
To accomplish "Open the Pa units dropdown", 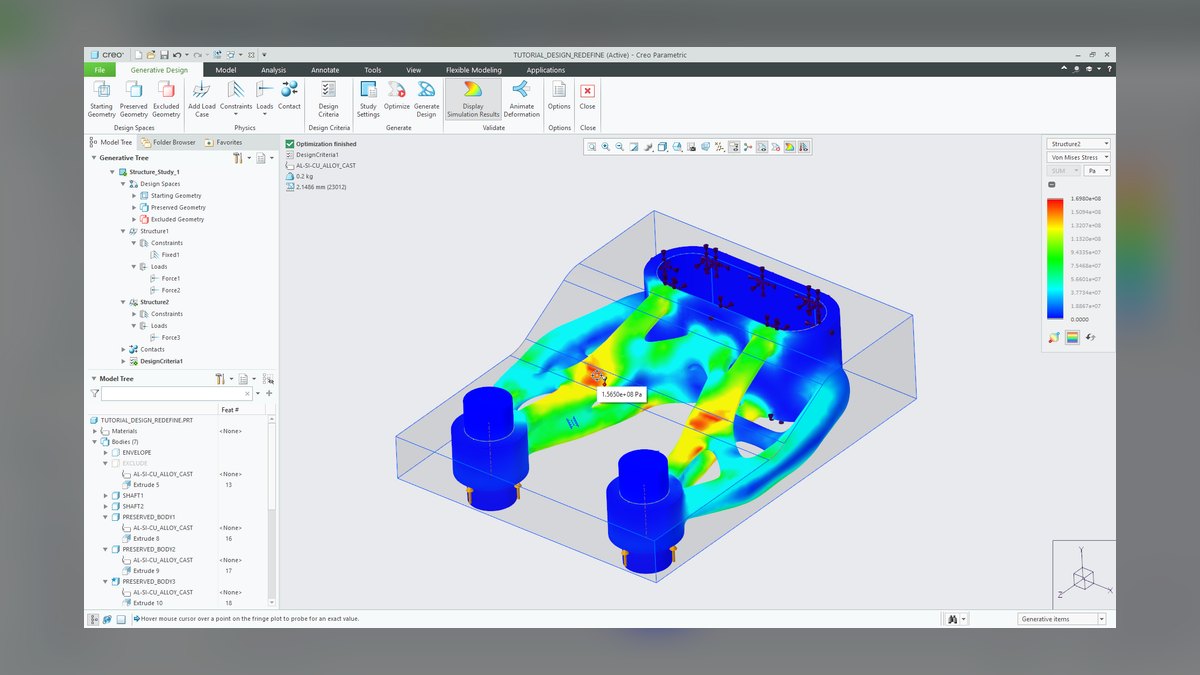I will 1098,171.
